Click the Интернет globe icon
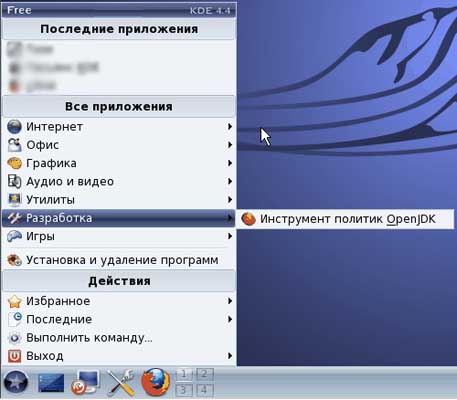The height and width of the screenshot is (400, 457). pos(14,127)
